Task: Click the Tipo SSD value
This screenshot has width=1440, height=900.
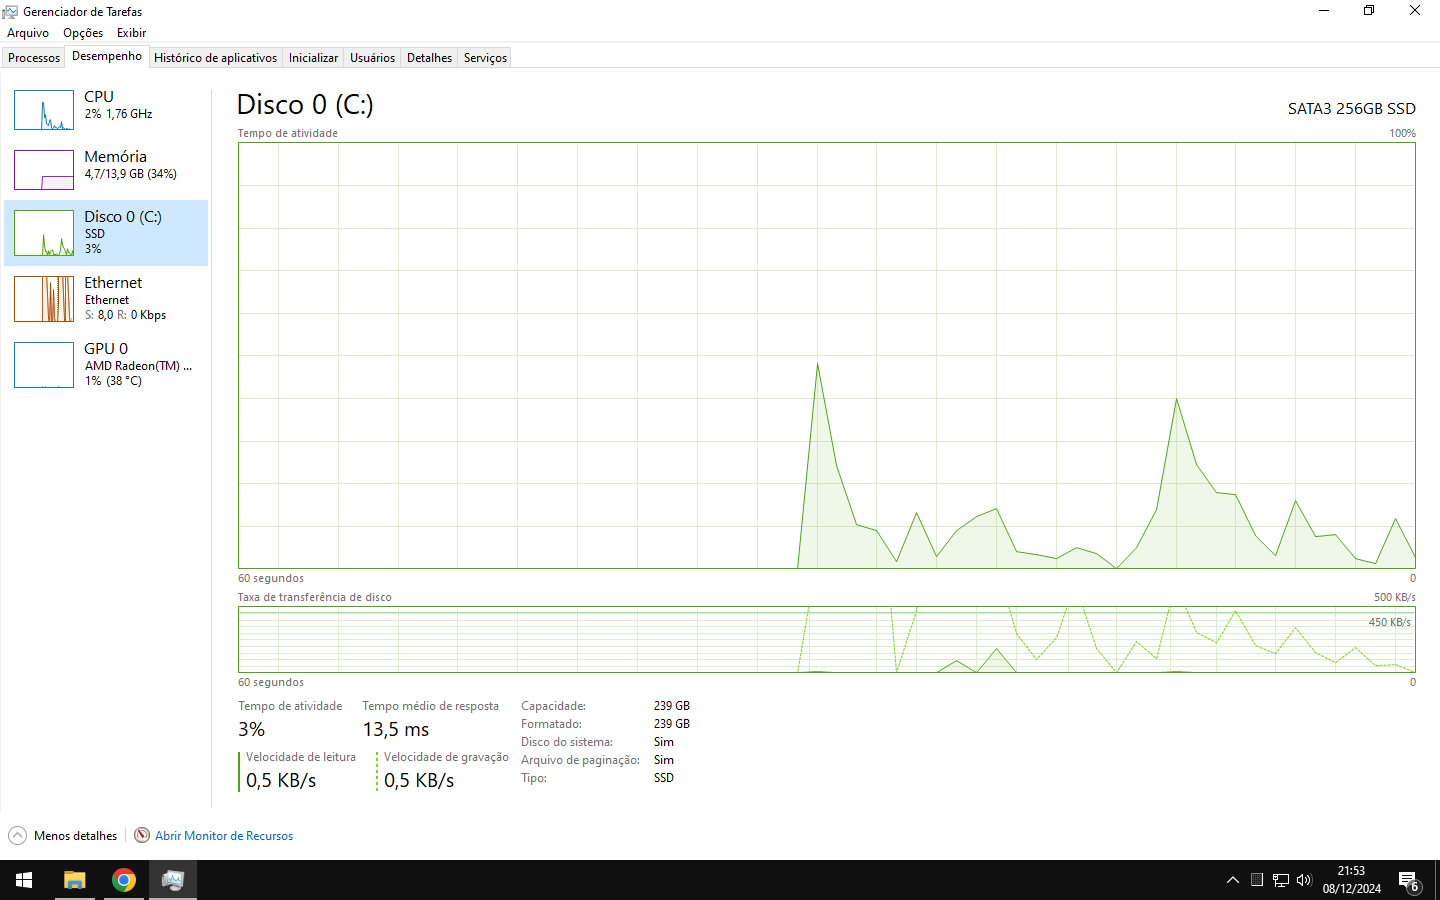Action: point(664,778)
